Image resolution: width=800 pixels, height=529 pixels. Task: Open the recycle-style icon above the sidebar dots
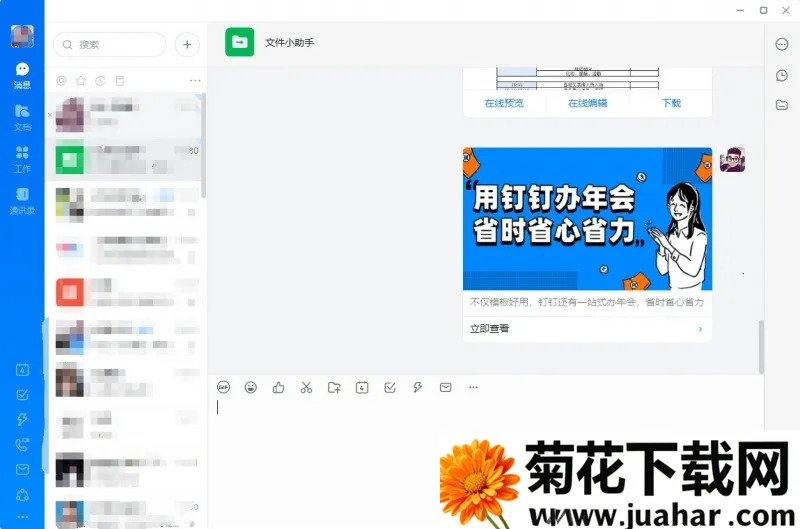[x=22, y=494]
